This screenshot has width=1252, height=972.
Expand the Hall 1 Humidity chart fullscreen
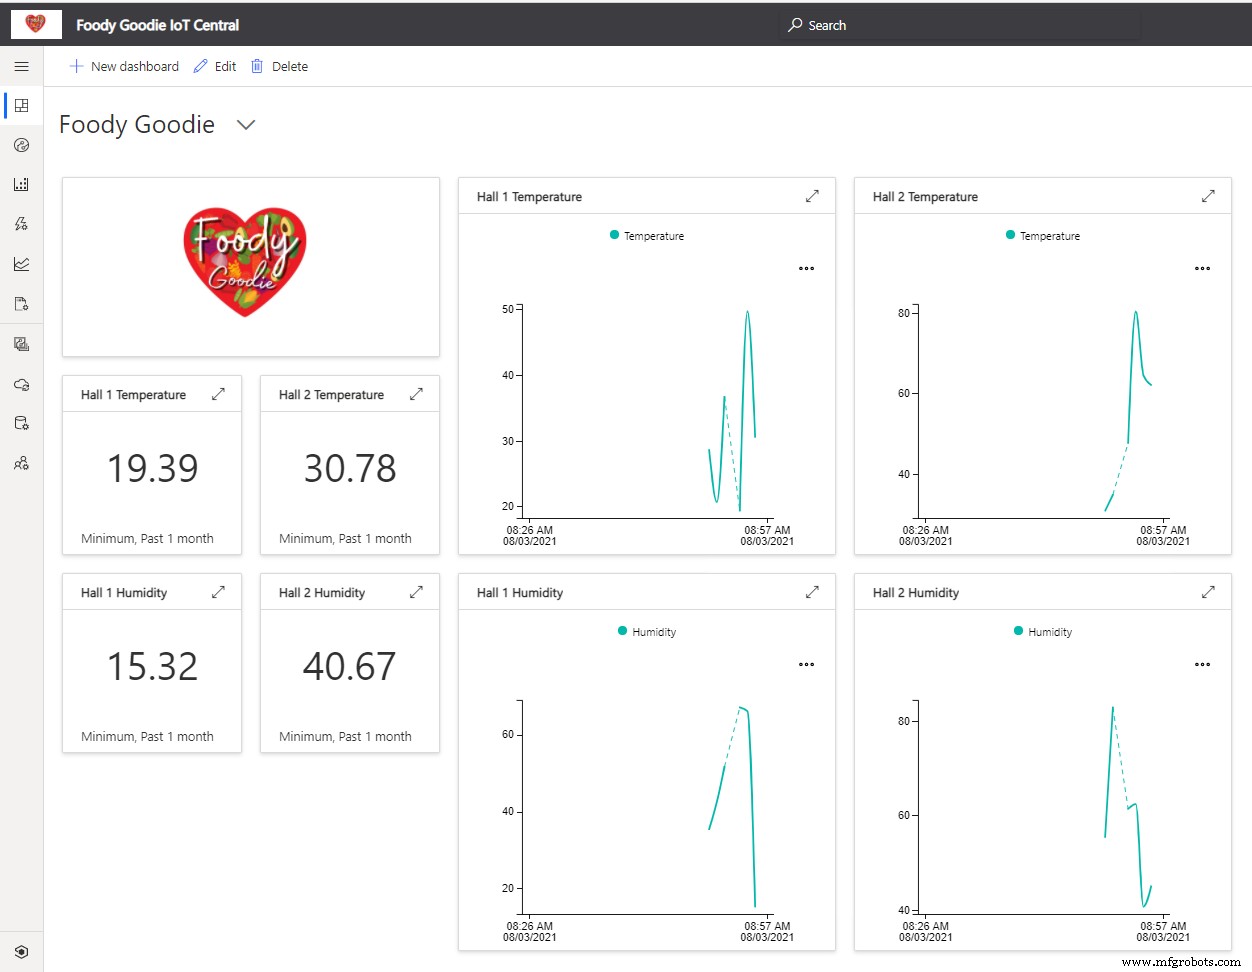tap(812, 591)
